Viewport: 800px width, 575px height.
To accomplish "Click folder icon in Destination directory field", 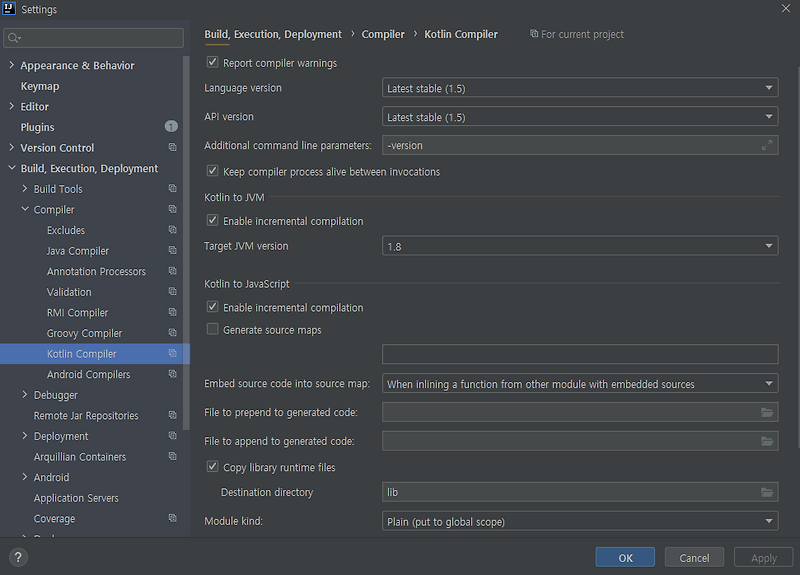I will (767, 492).
